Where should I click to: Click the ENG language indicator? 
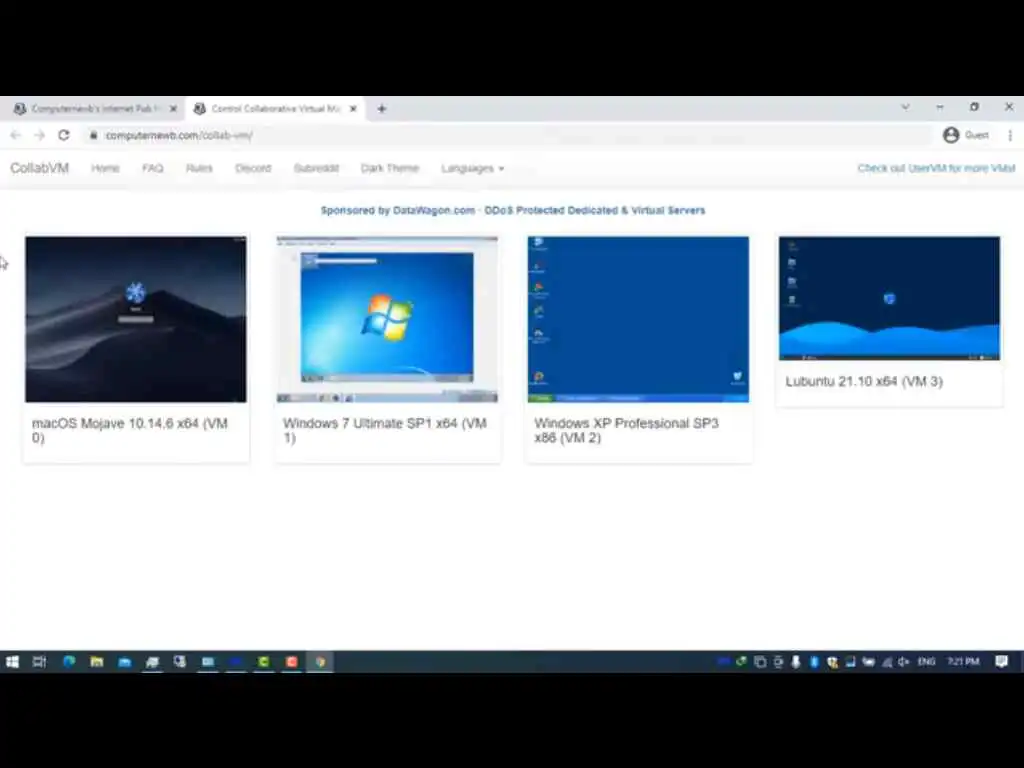click(926, 662)
